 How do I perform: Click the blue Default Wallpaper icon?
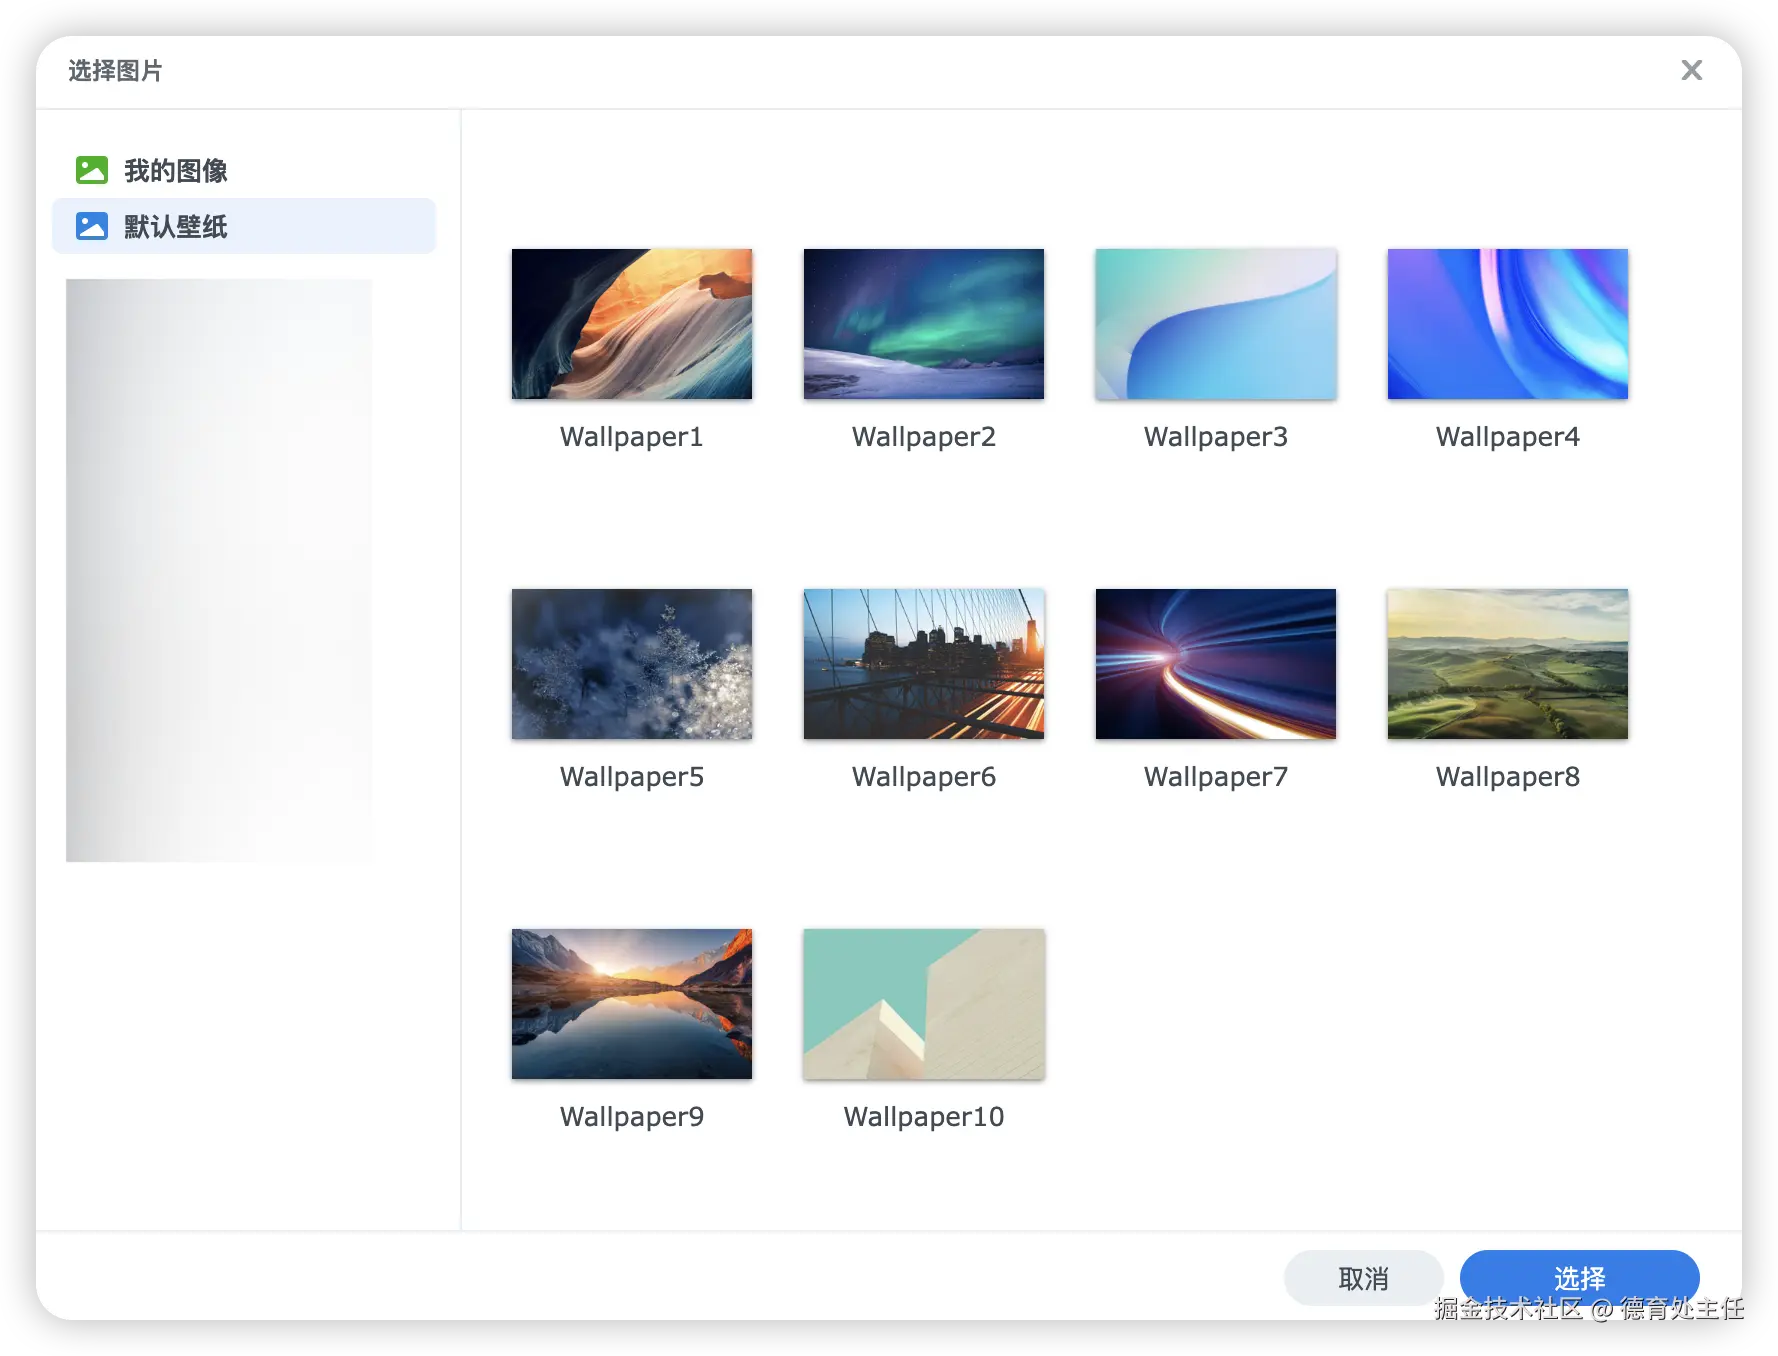click(92, 226)
